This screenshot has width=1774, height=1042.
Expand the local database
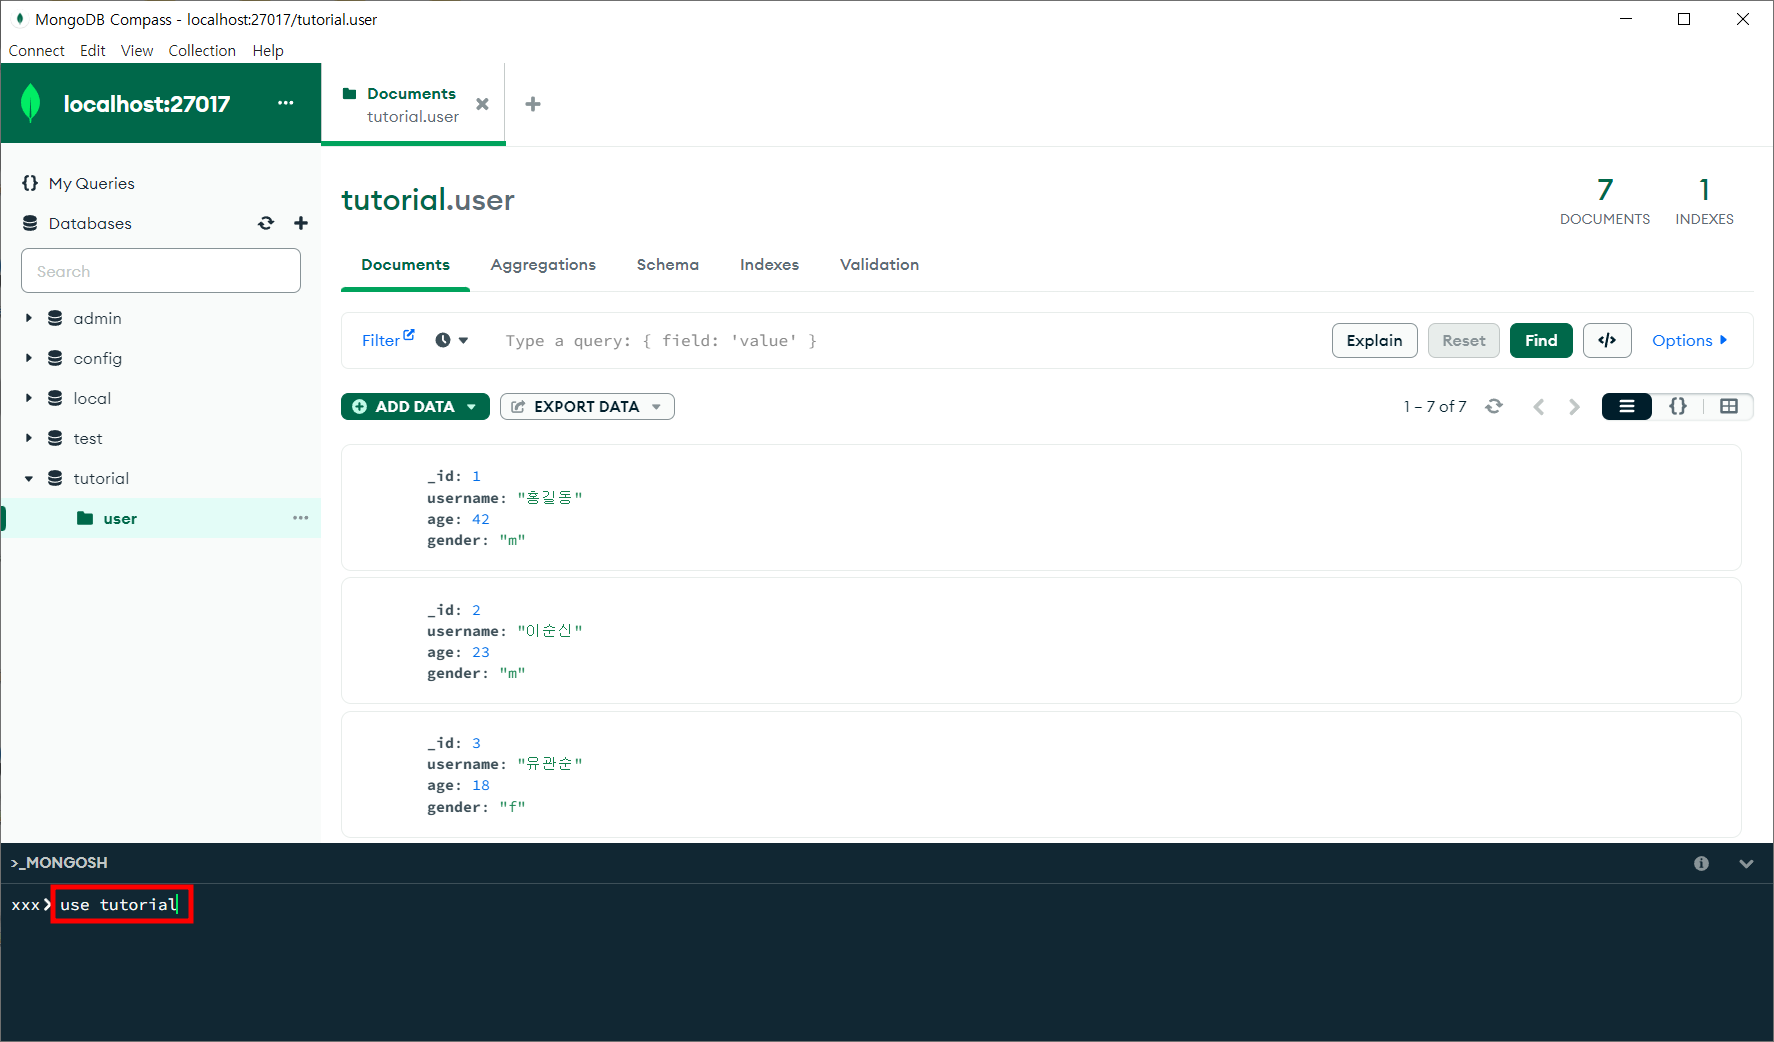[x=29, y=398]
